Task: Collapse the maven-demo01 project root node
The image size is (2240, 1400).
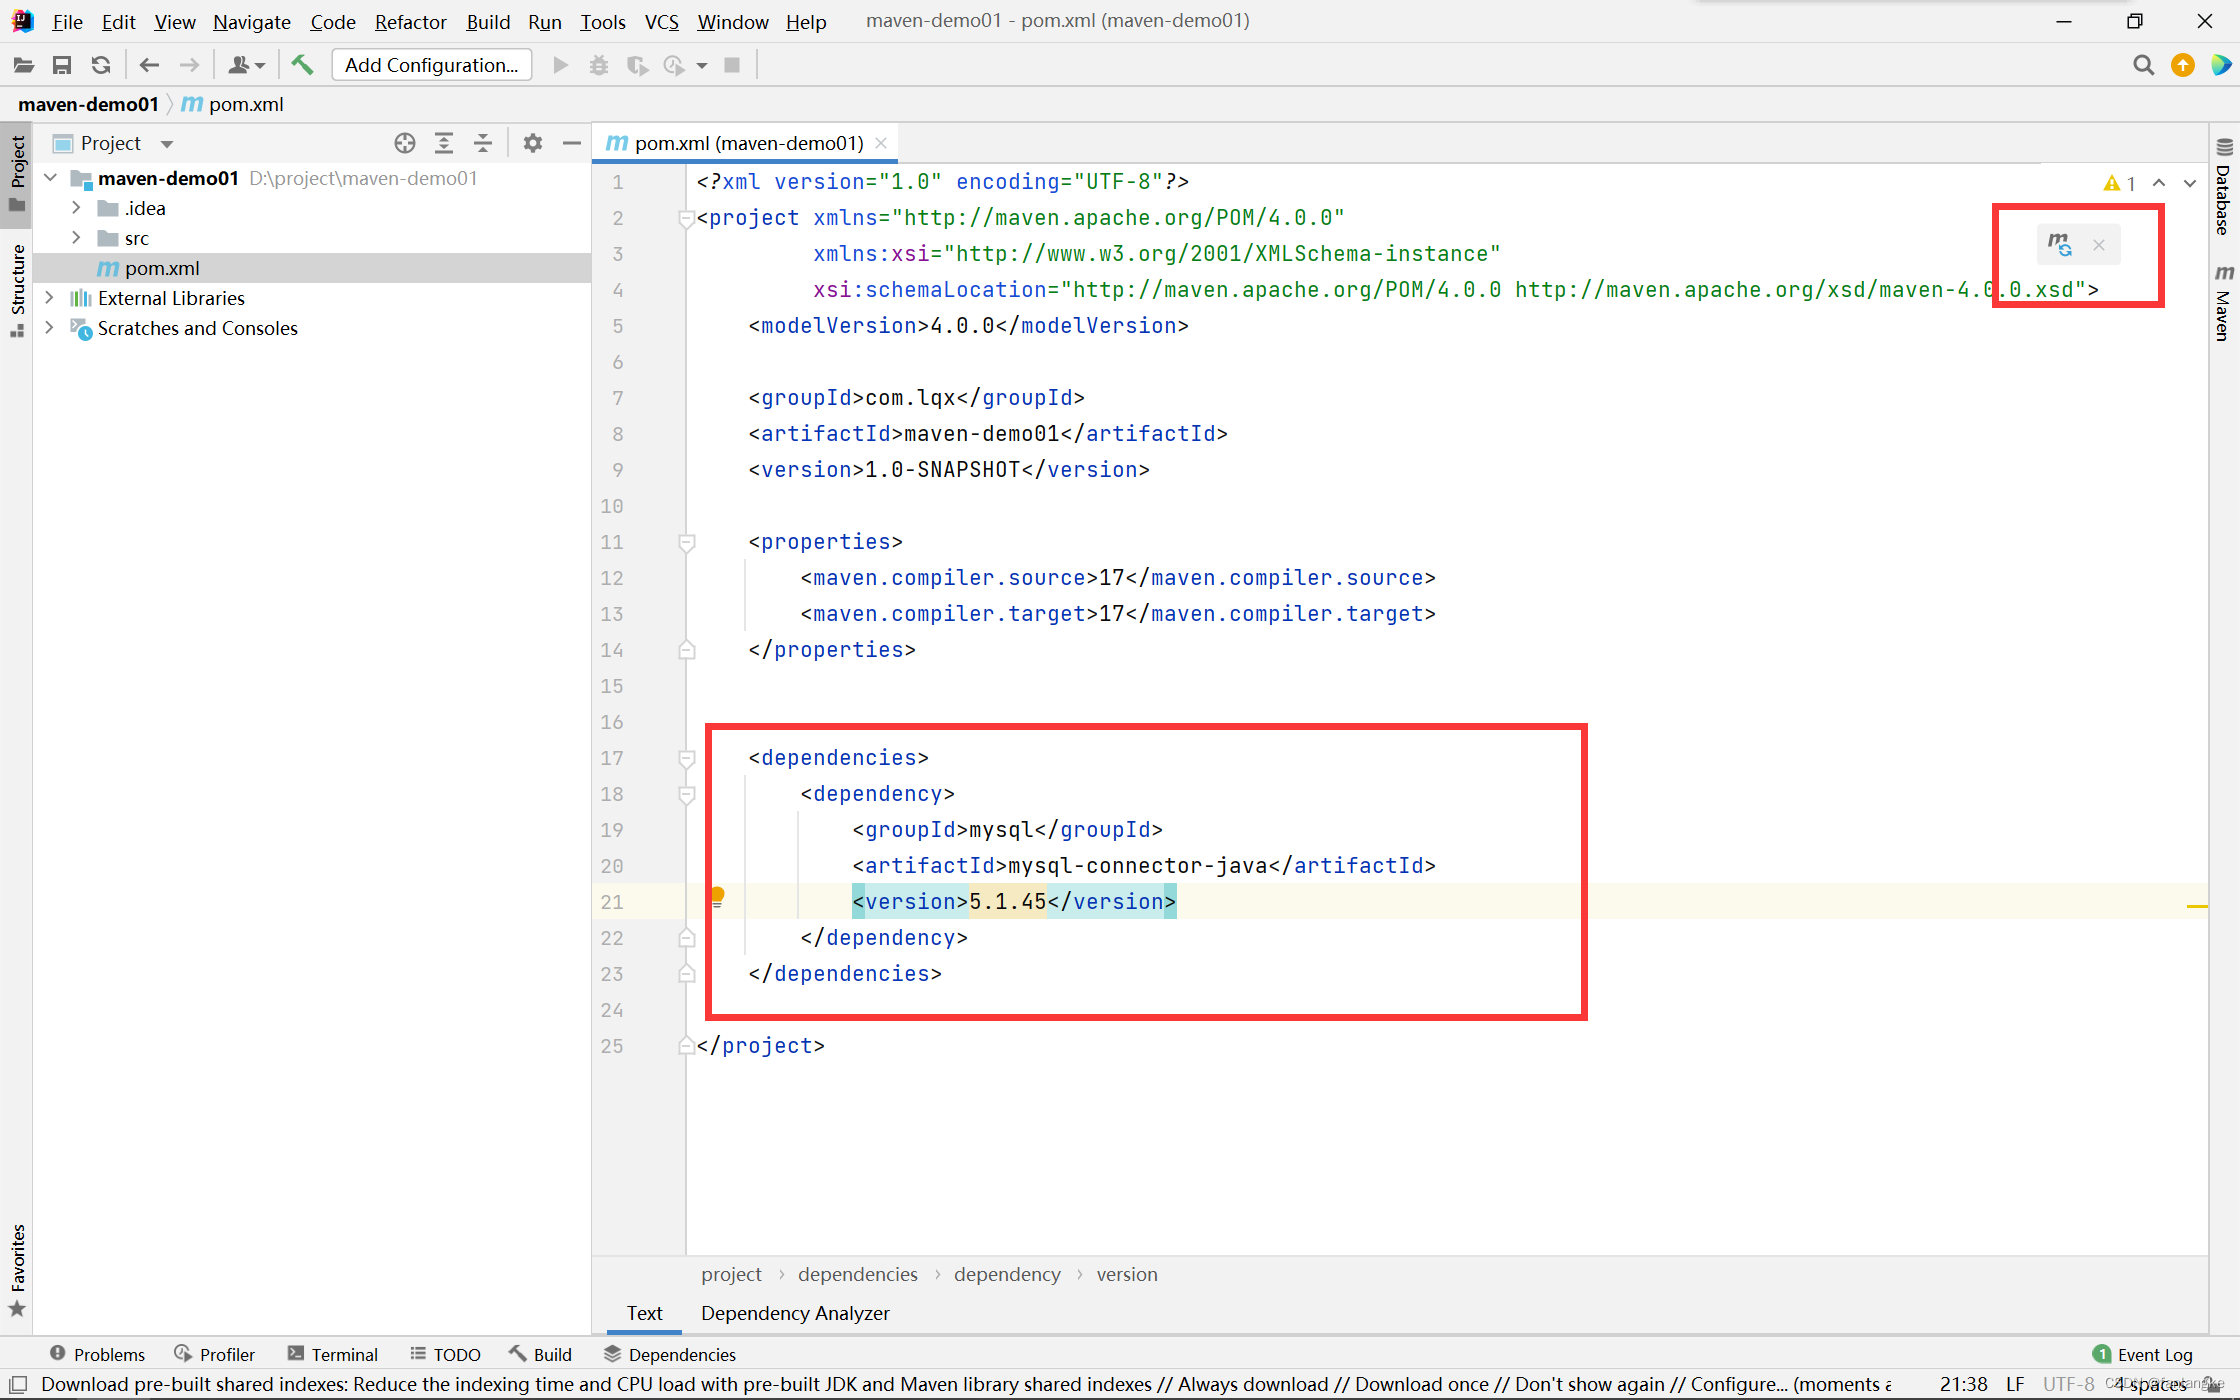Action: pos(51,178)
